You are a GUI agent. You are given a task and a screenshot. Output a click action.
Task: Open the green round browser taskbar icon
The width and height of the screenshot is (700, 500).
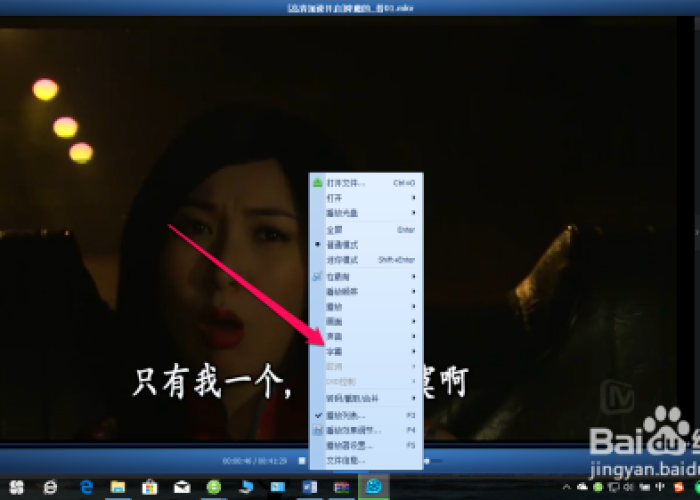pos(214,487)
